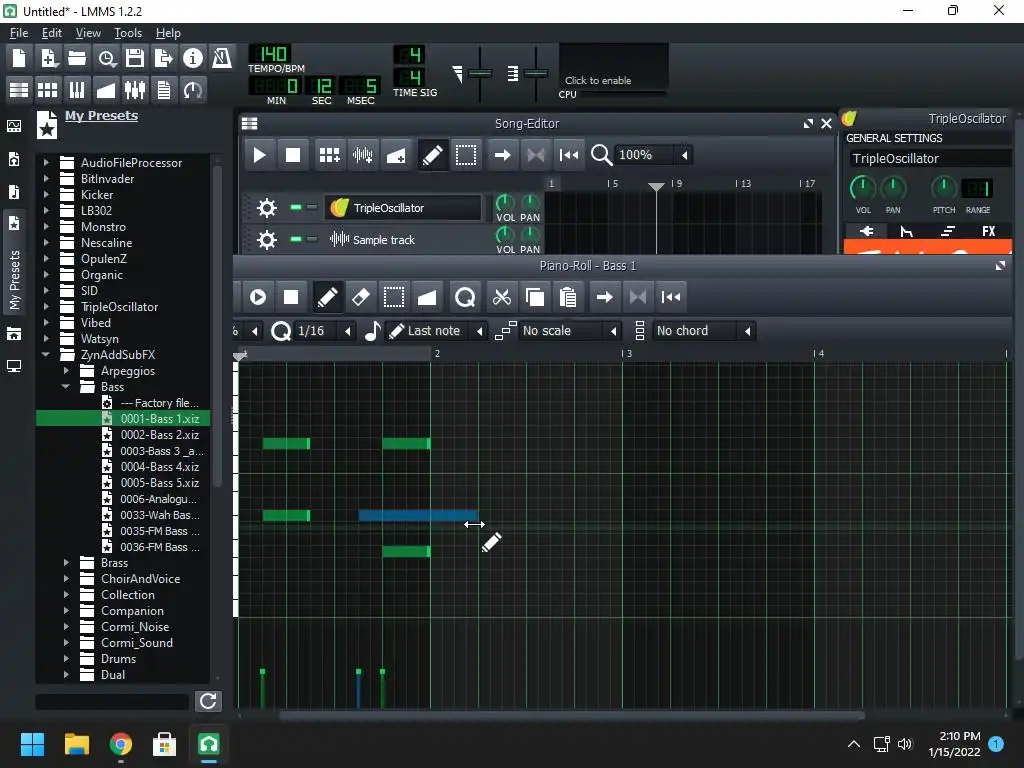Show controller rack window

[193, 89]
